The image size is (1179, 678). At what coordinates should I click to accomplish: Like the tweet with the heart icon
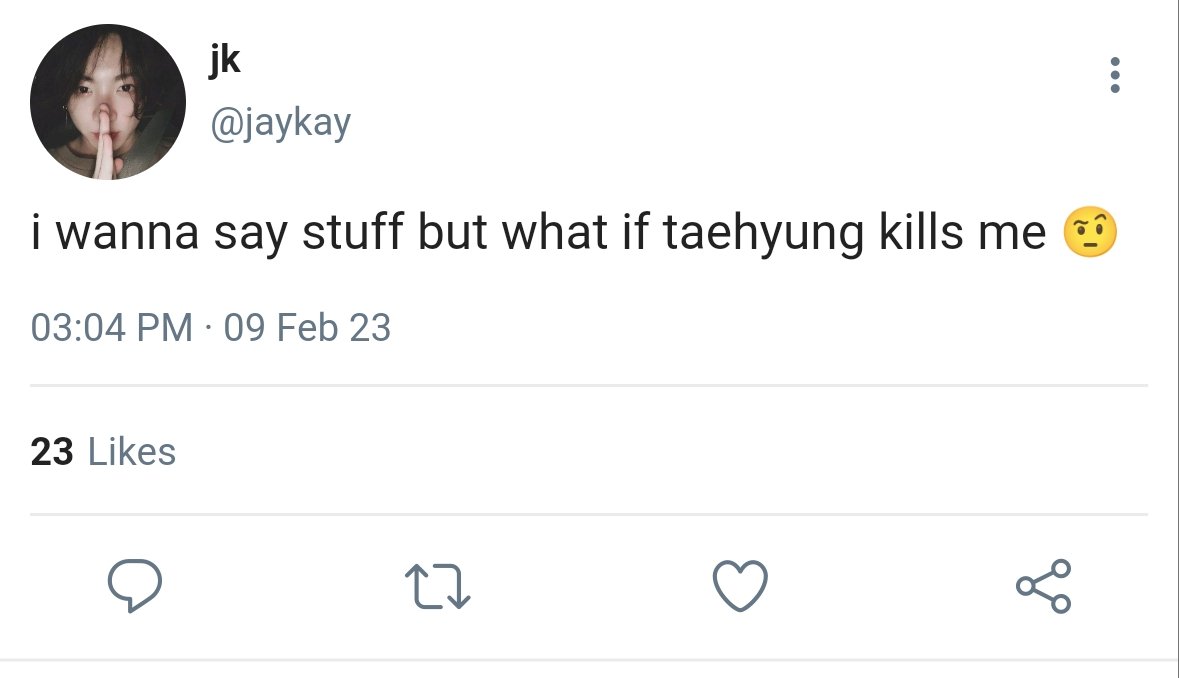click(x=740, y=586)
